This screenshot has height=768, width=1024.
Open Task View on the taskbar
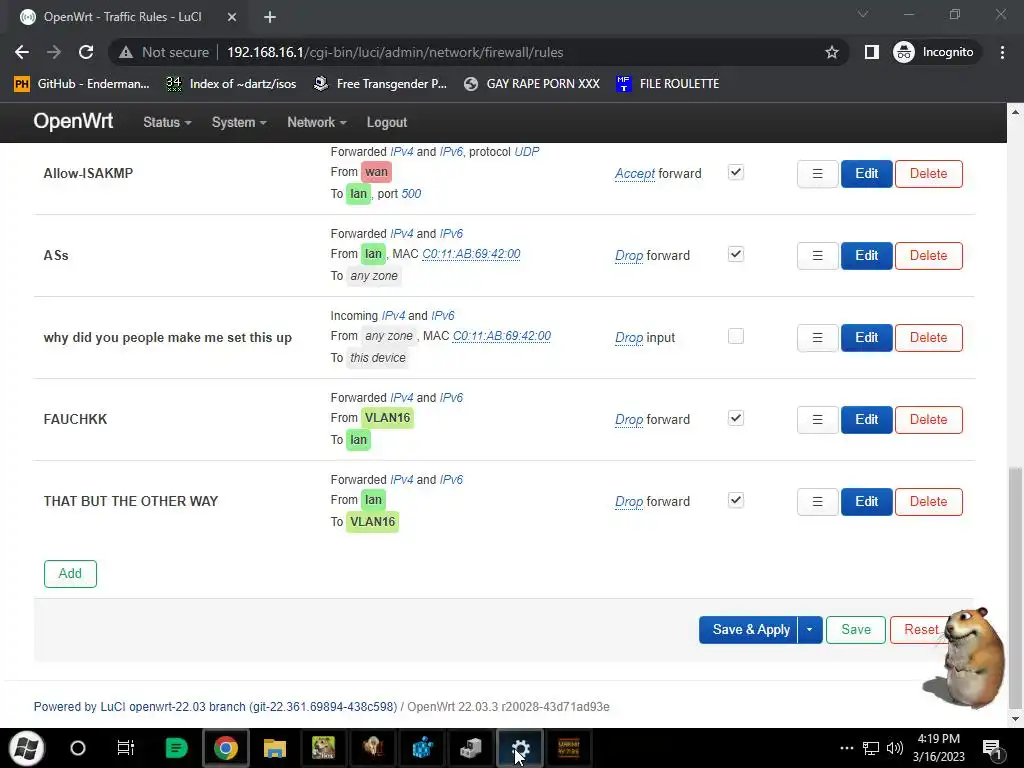point(125,748)
